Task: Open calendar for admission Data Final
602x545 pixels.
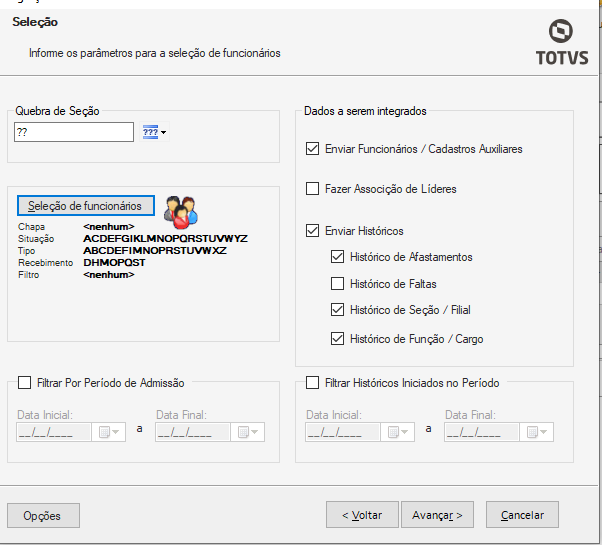Action: (x=247, y=432)
